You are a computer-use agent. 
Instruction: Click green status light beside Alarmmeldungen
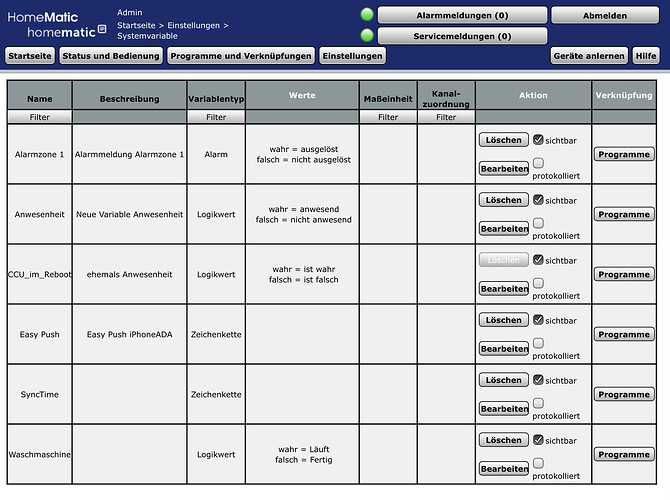click(x=367, y=15)
